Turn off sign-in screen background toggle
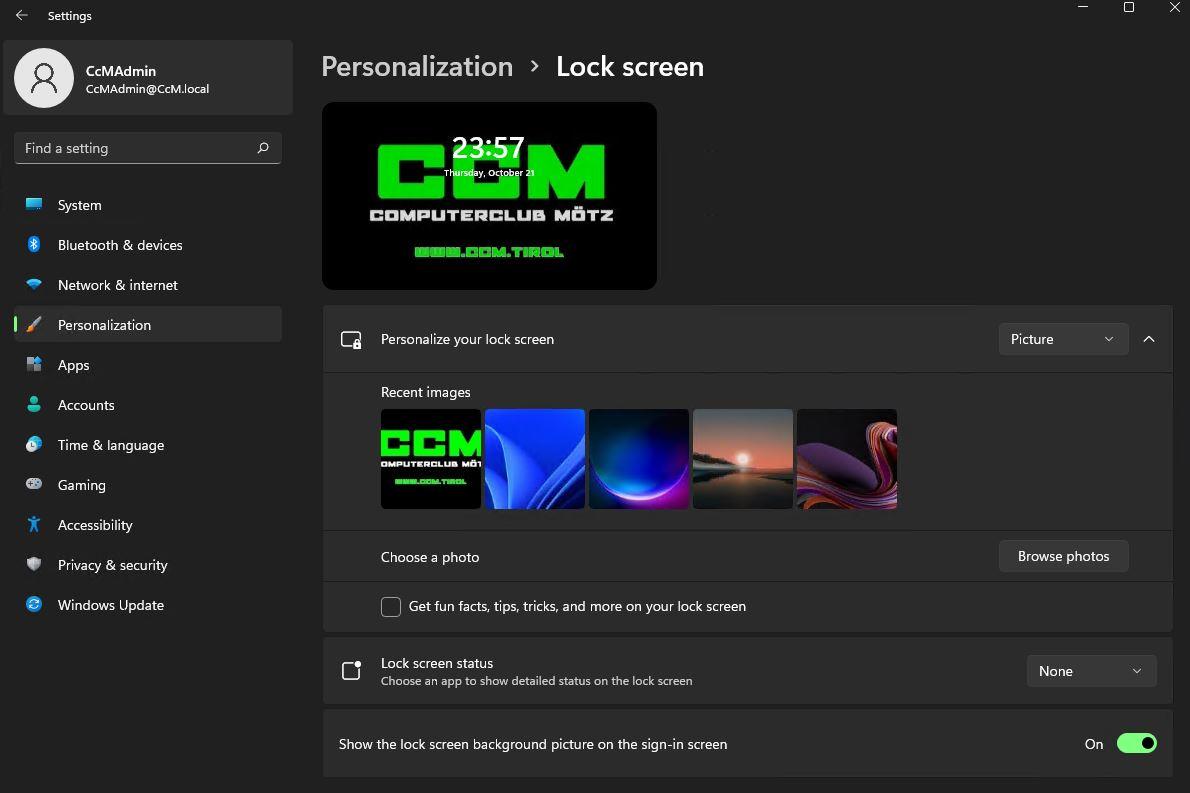The image size is (1190, 793). [x=1136, y=744]
